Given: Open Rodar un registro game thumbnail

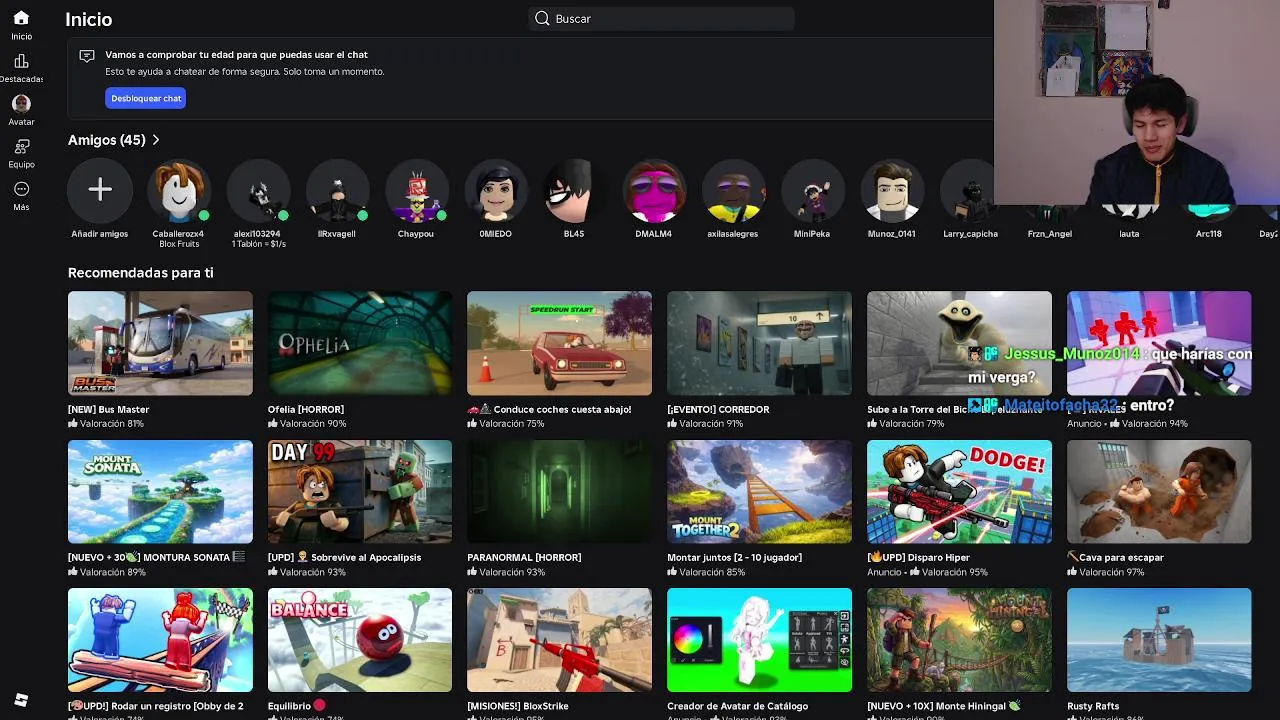Looking at the screenshot, I should [x=160, y=640].
